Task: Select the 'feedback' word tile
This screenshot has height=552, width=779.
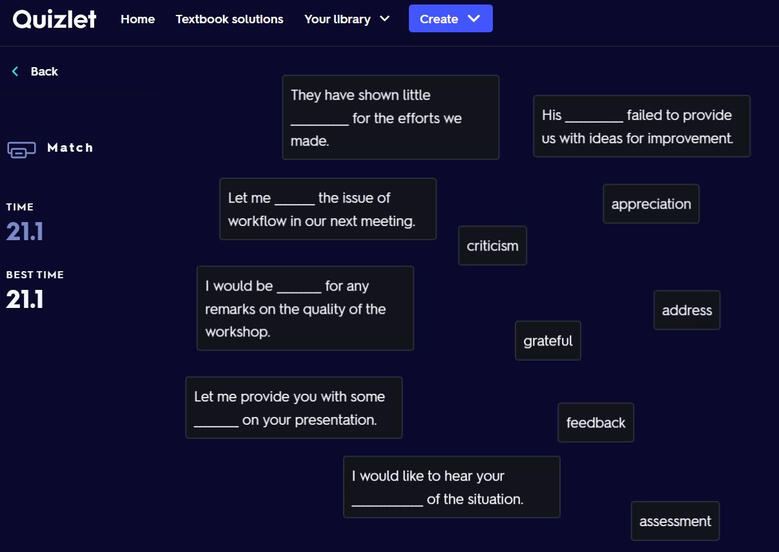Action: pos(595,423)
